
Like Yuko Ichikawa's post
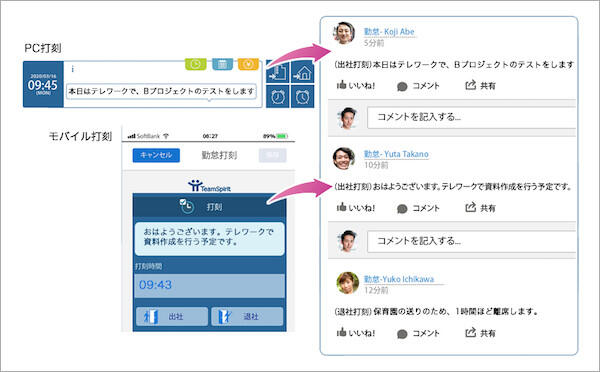356,333
